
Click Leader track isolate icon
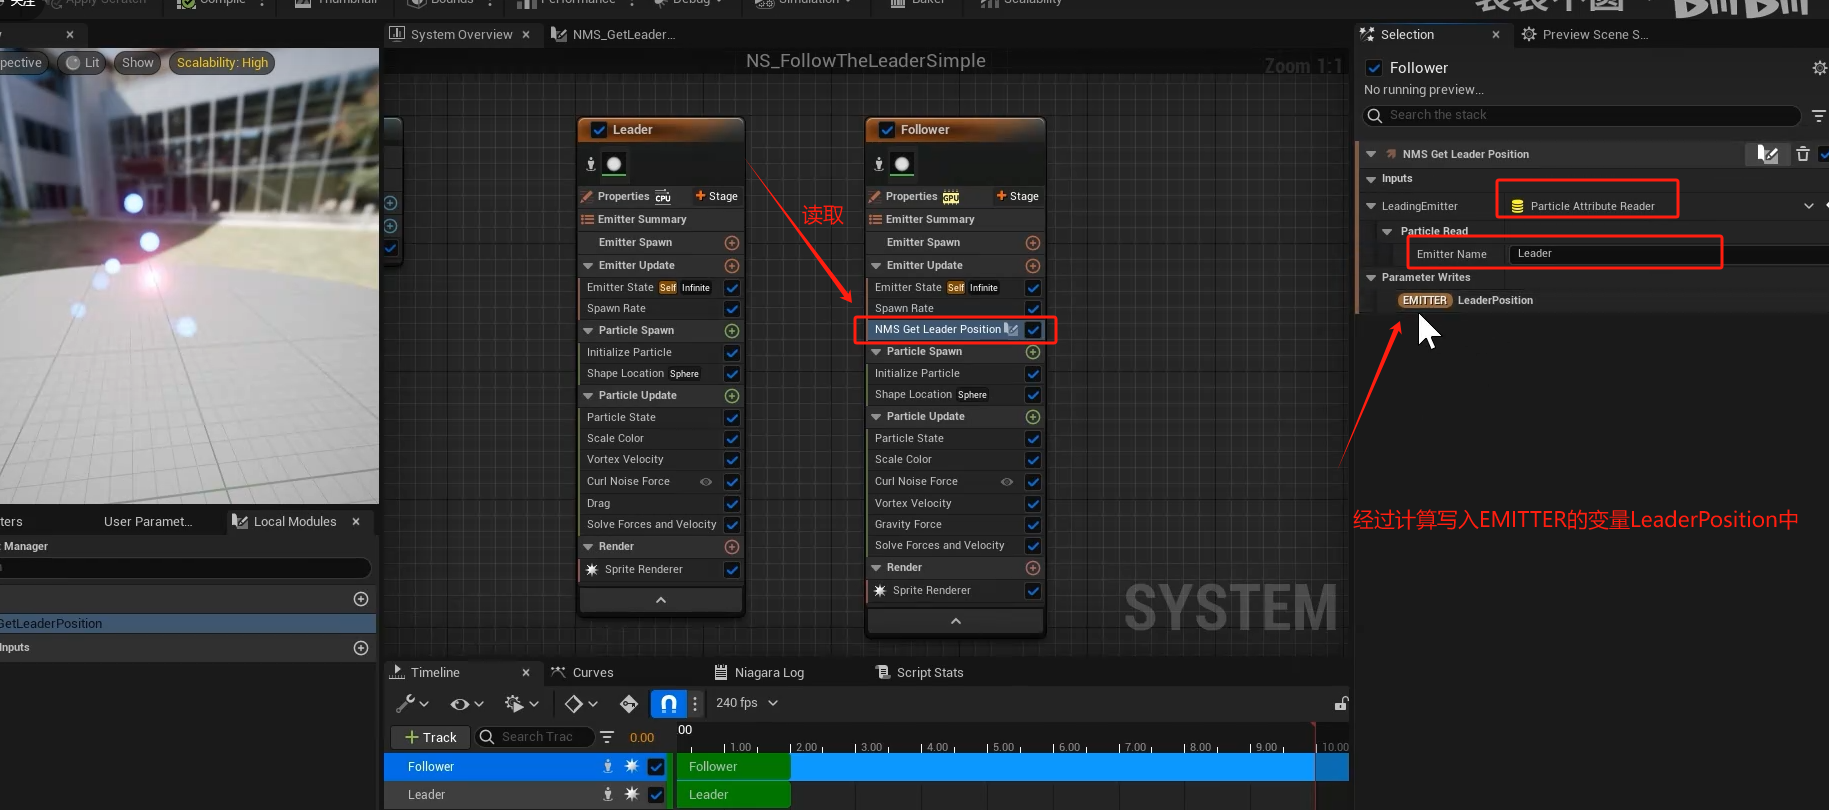(608, 794)
